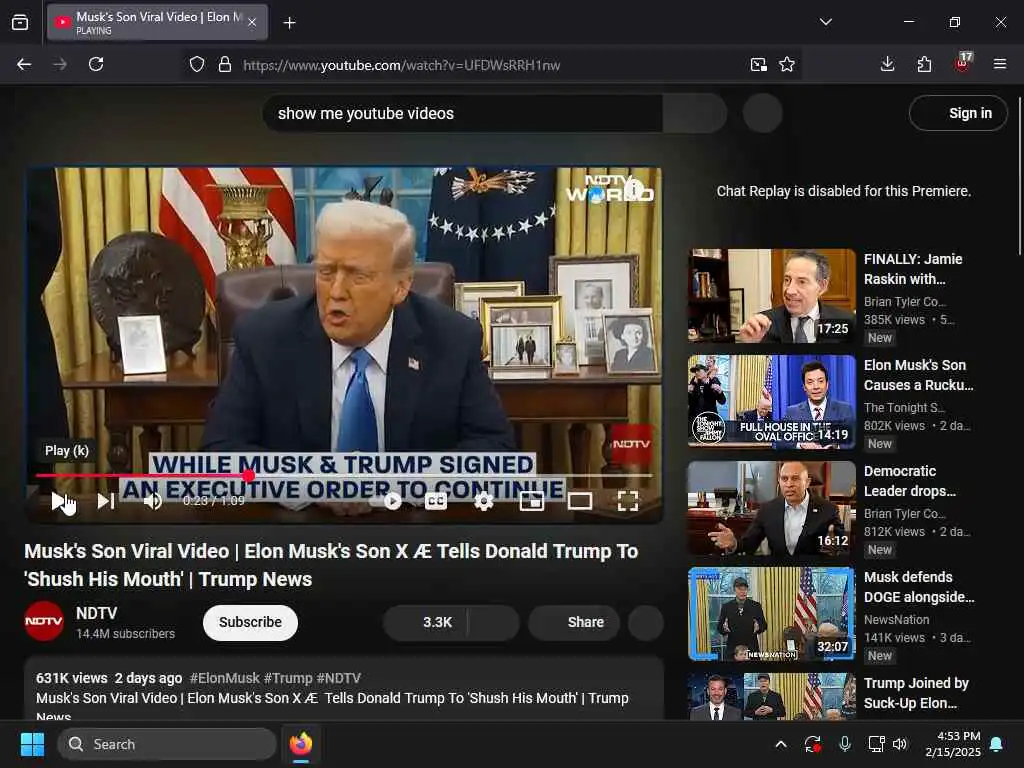Open notifications bell in taskbar
Viewport: 1024px width, 768px height.
coord(997,744)
